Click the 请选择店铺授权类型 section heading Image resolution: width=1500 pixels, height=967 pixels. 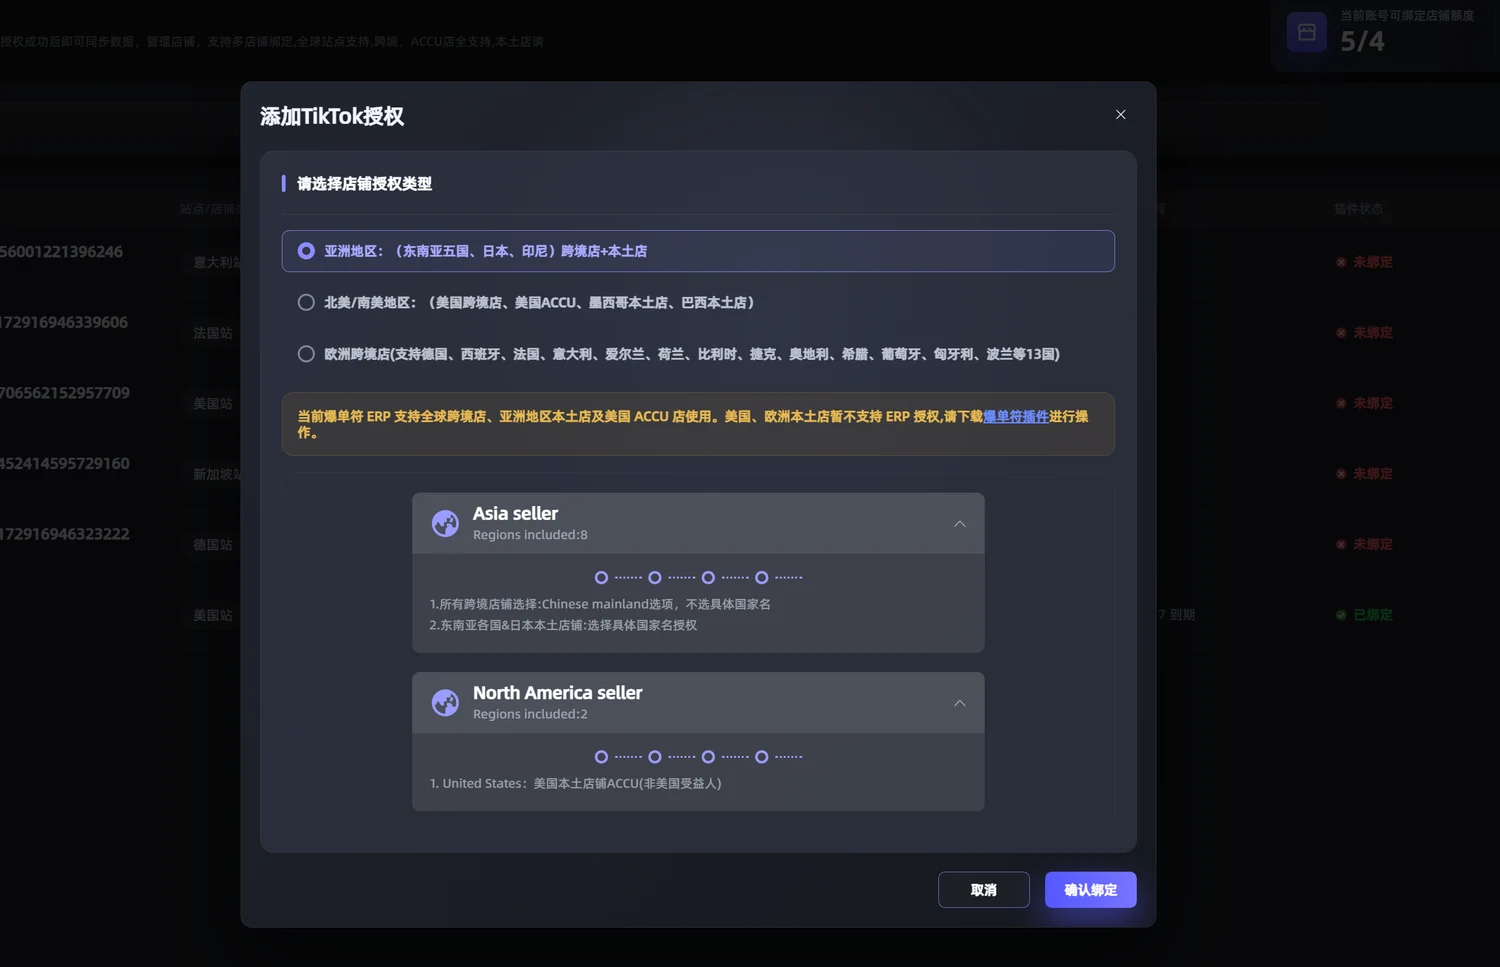(x=364, y=184)
